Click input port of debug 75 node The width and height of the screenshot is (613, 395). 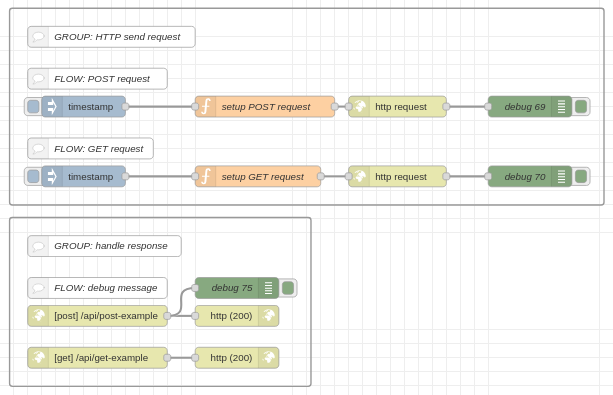click(195, 288)
